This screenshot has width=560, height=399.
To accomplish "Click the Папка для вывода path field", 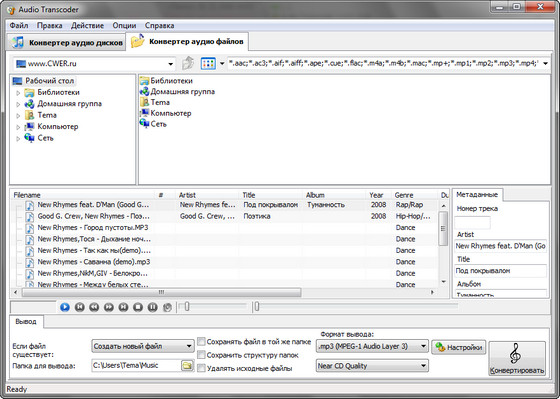I will (x=136, y=365).
